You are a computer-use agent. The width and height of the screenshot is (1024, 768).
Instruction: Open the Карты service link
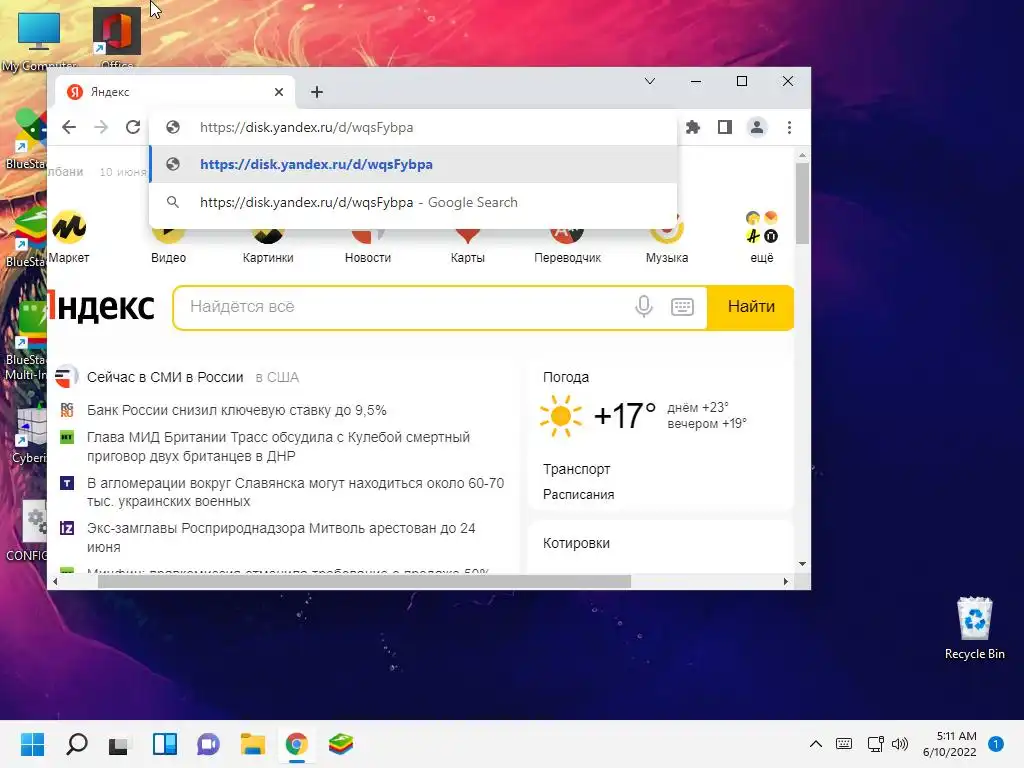(x=468, y=257)
